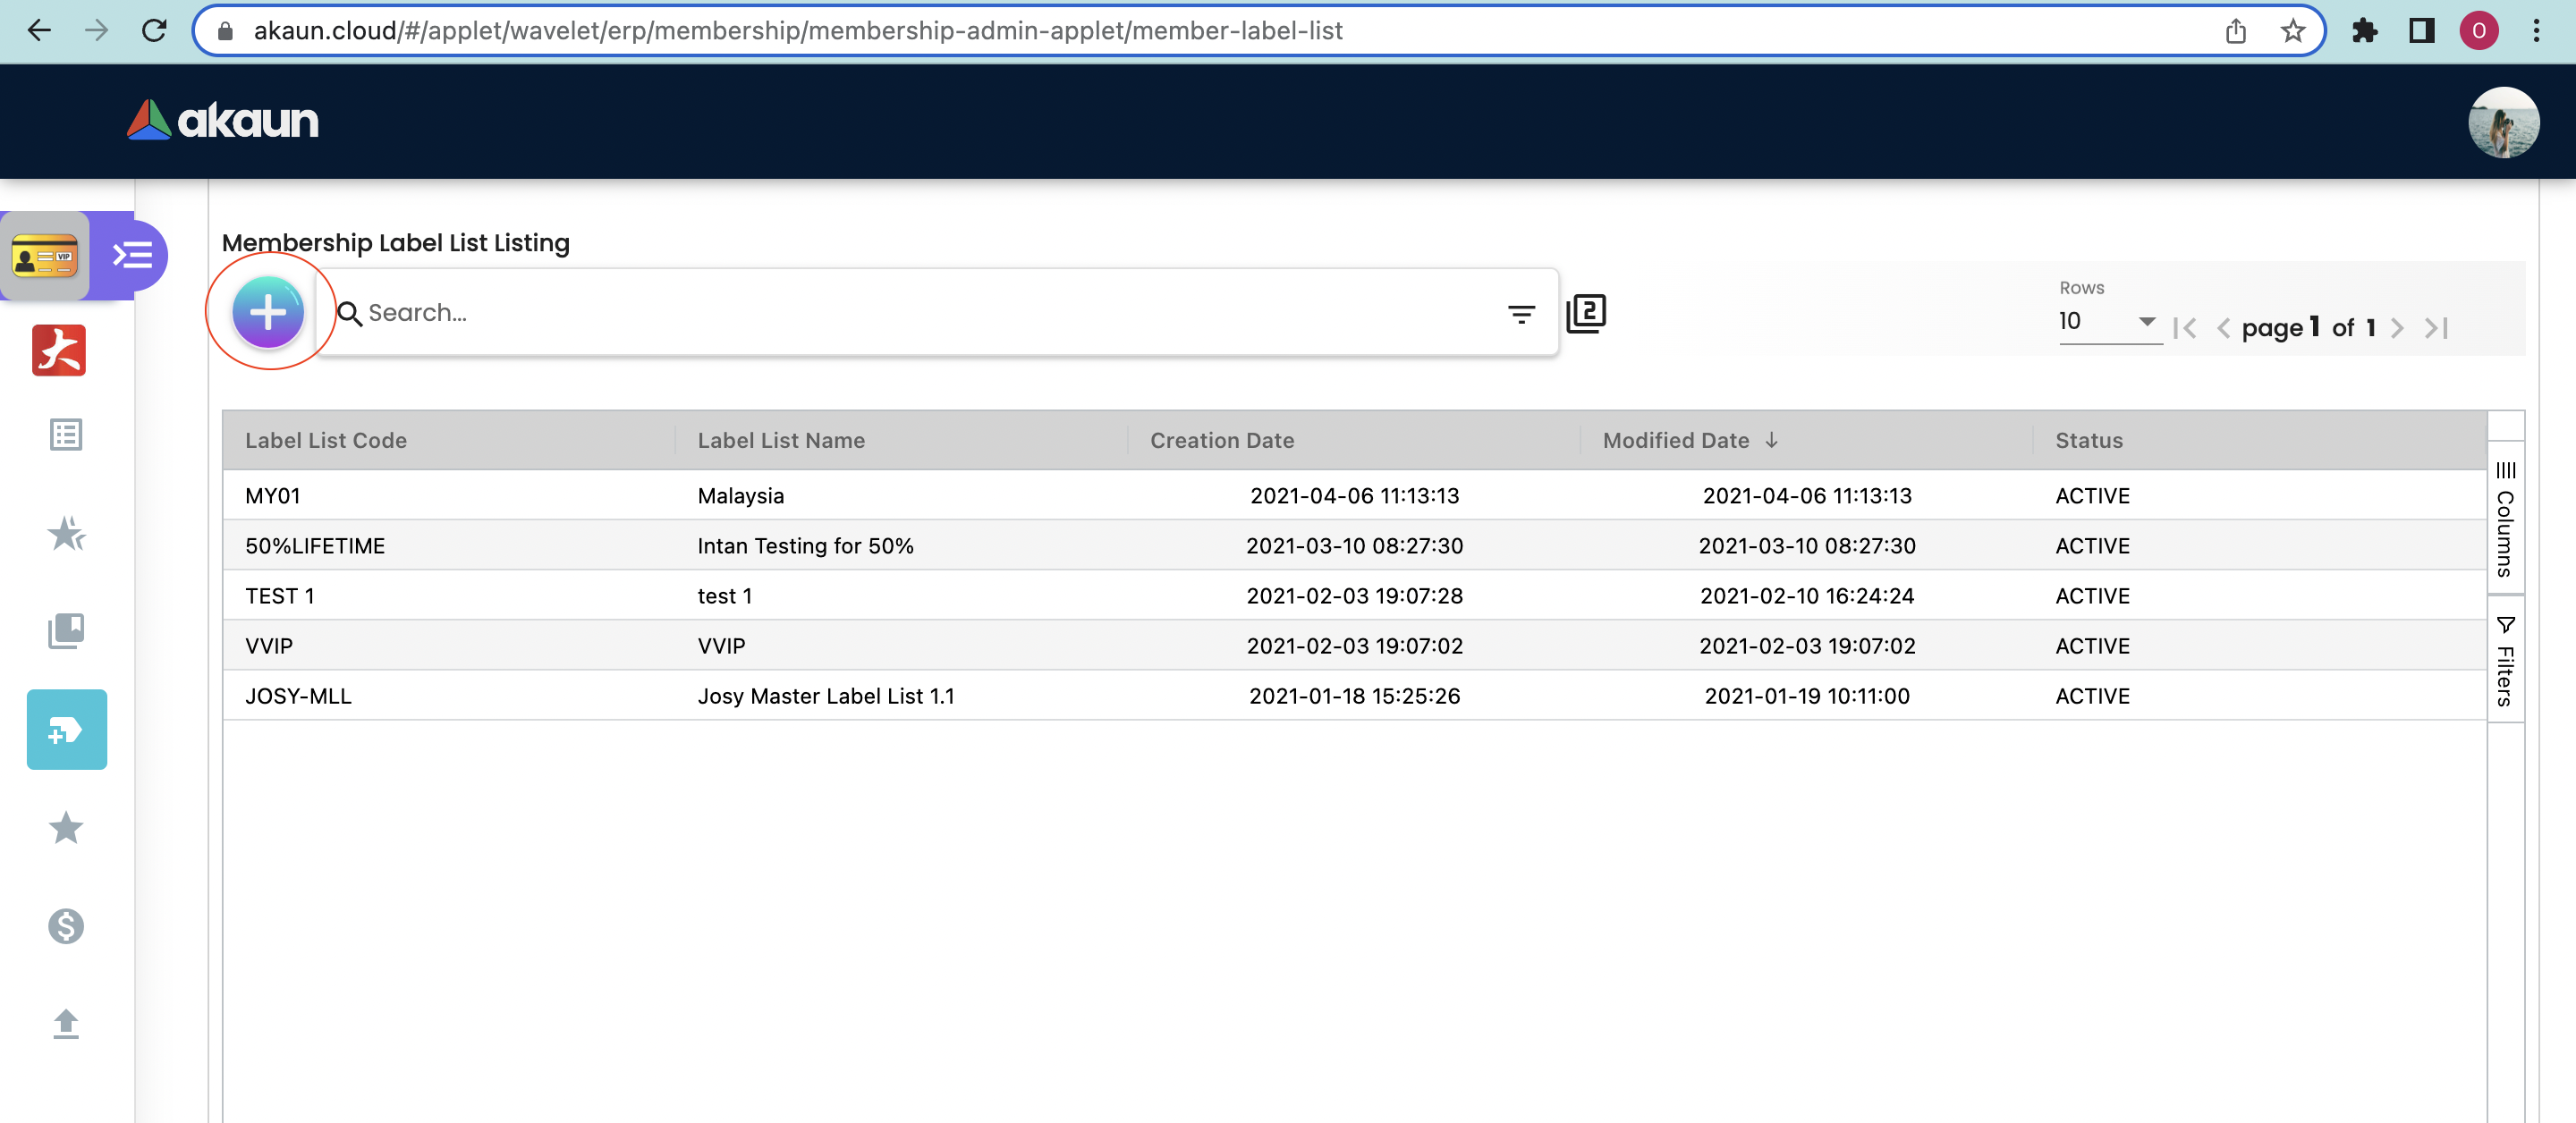Select the dollar sign sidebar icon
The image size is (2576, 1123).
[x=66, y=926]
